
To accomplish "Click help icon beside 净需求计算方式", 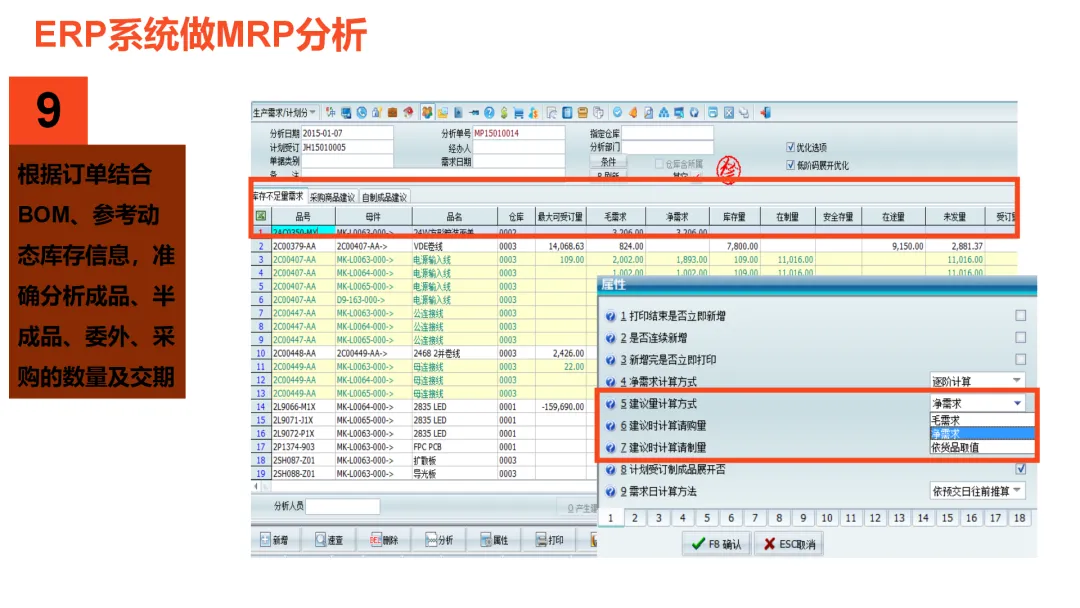I will pos(610,382).
